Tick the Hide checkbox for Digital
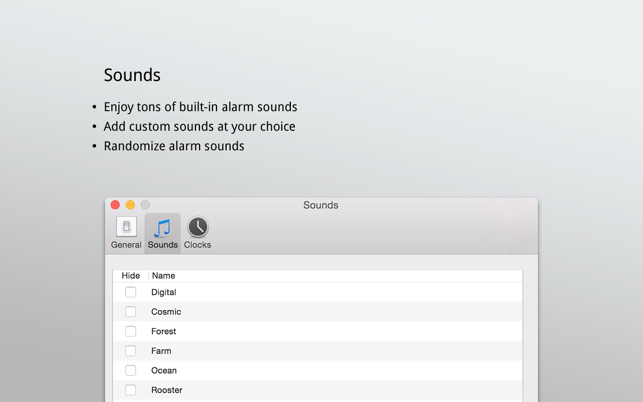The height and width of the screenshot is (402, 643). point(130,292)
